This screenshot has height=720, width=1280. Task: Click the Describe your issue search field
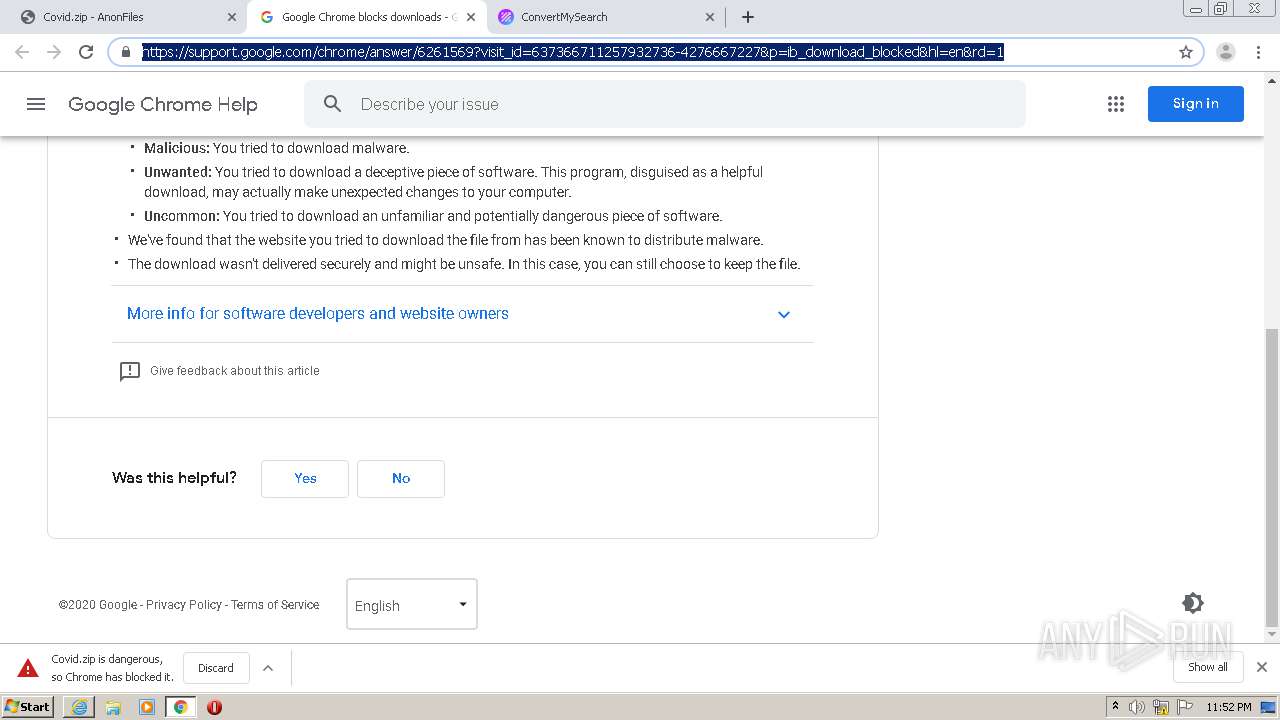(665, 104)
